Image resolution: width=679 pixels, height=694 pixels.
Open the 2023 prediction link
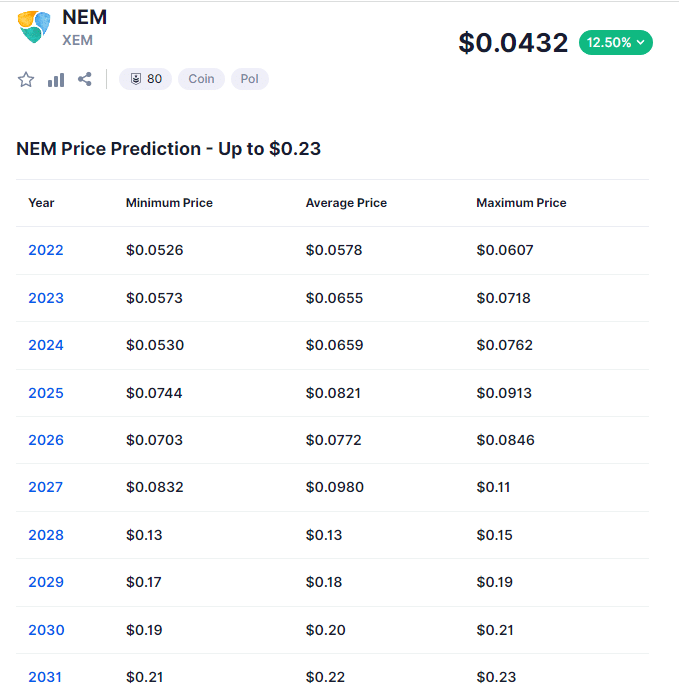[x=46, y=298]
